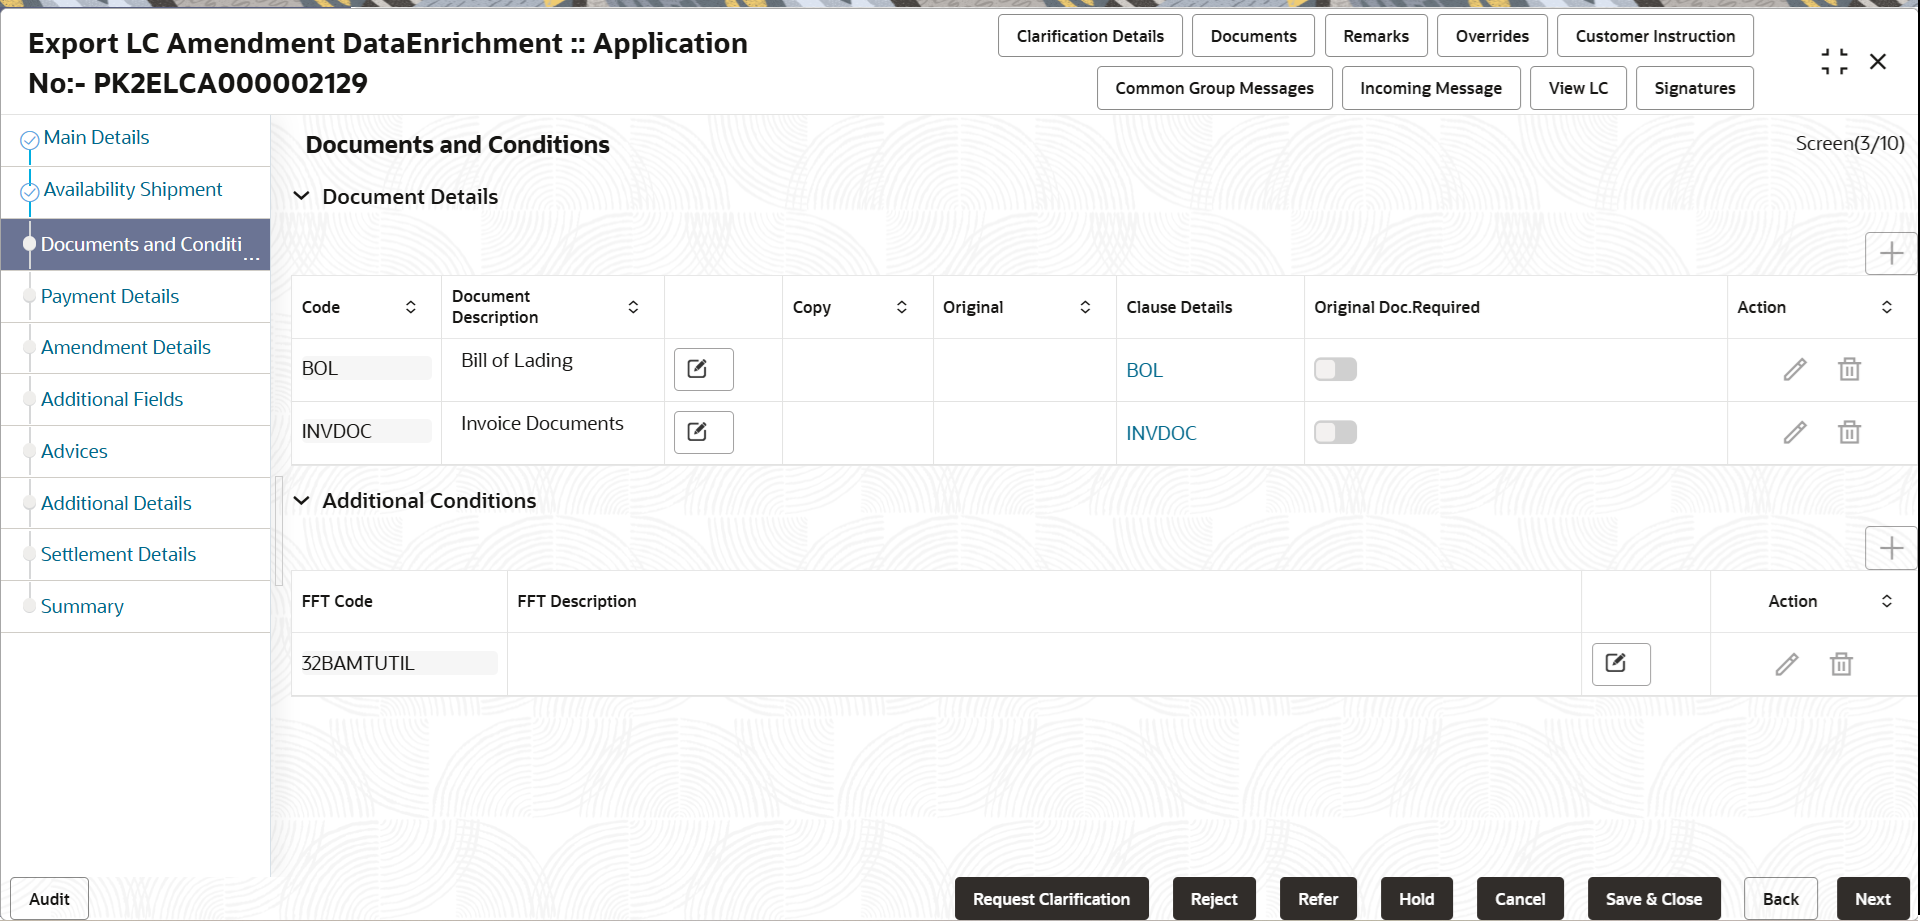Click the Save & Close button
The width and height of the screenshot is (1920, 921).
[x=1653, y=899]
